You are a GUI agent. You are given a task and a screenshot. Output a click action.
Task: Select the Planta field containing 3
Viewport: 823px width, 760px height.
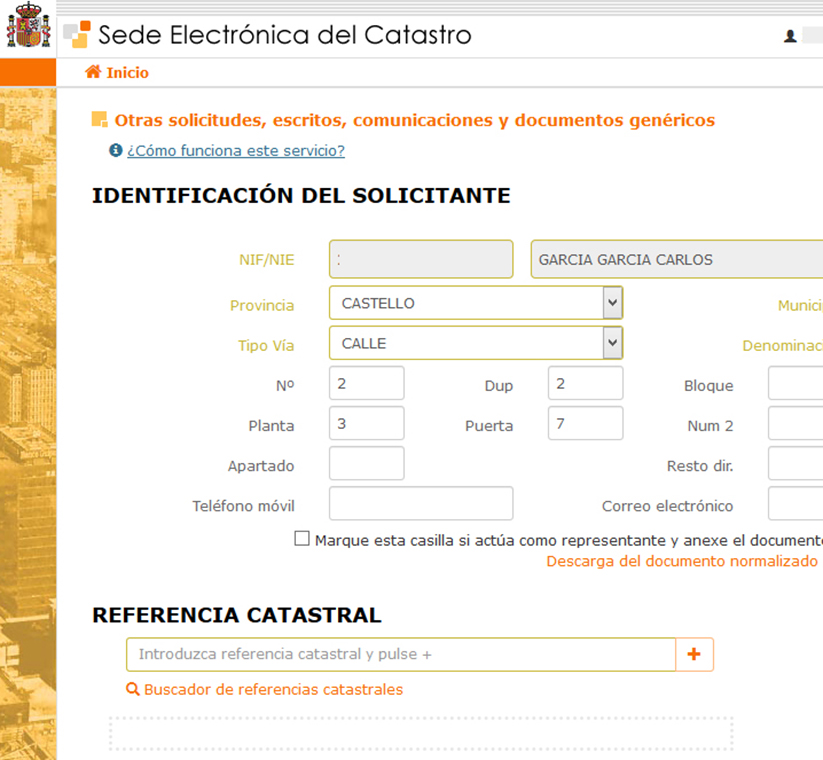click(366, 423)
